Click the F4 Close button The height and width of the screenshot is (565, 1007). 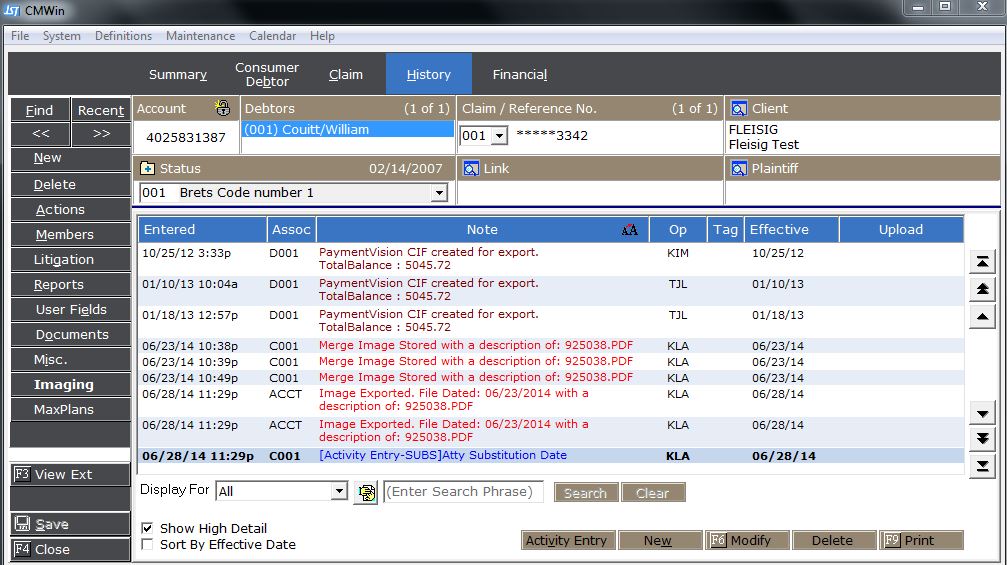tap(71, 550)
